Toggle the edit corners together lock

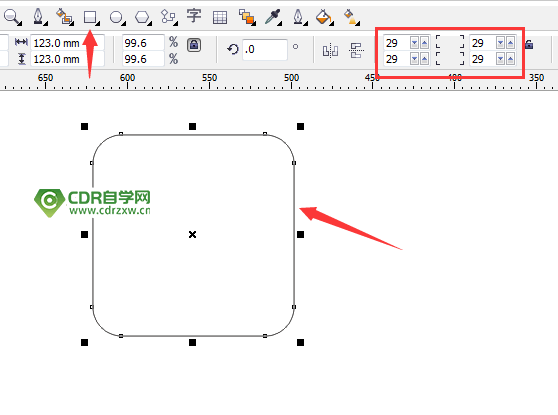529,44
